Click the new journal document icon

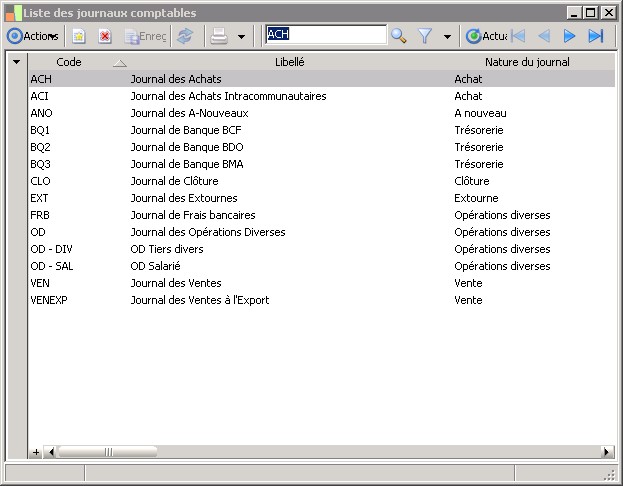pyautogui.click(x=79, y=36)
